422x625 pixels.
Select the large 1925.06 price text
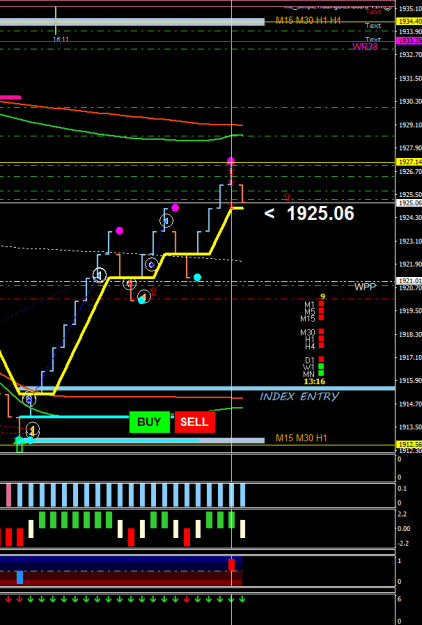pyautogui.click(x=320, y=214)
